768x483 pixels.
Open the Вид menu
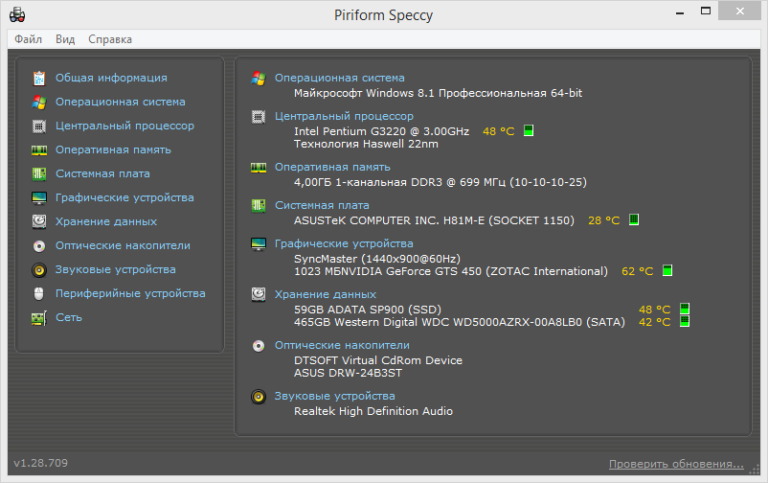point(65,39)
